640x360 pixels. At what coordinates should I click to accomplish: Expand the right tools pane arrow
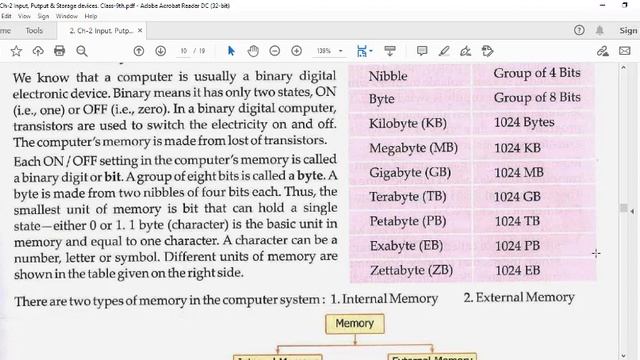click(633, 211)
